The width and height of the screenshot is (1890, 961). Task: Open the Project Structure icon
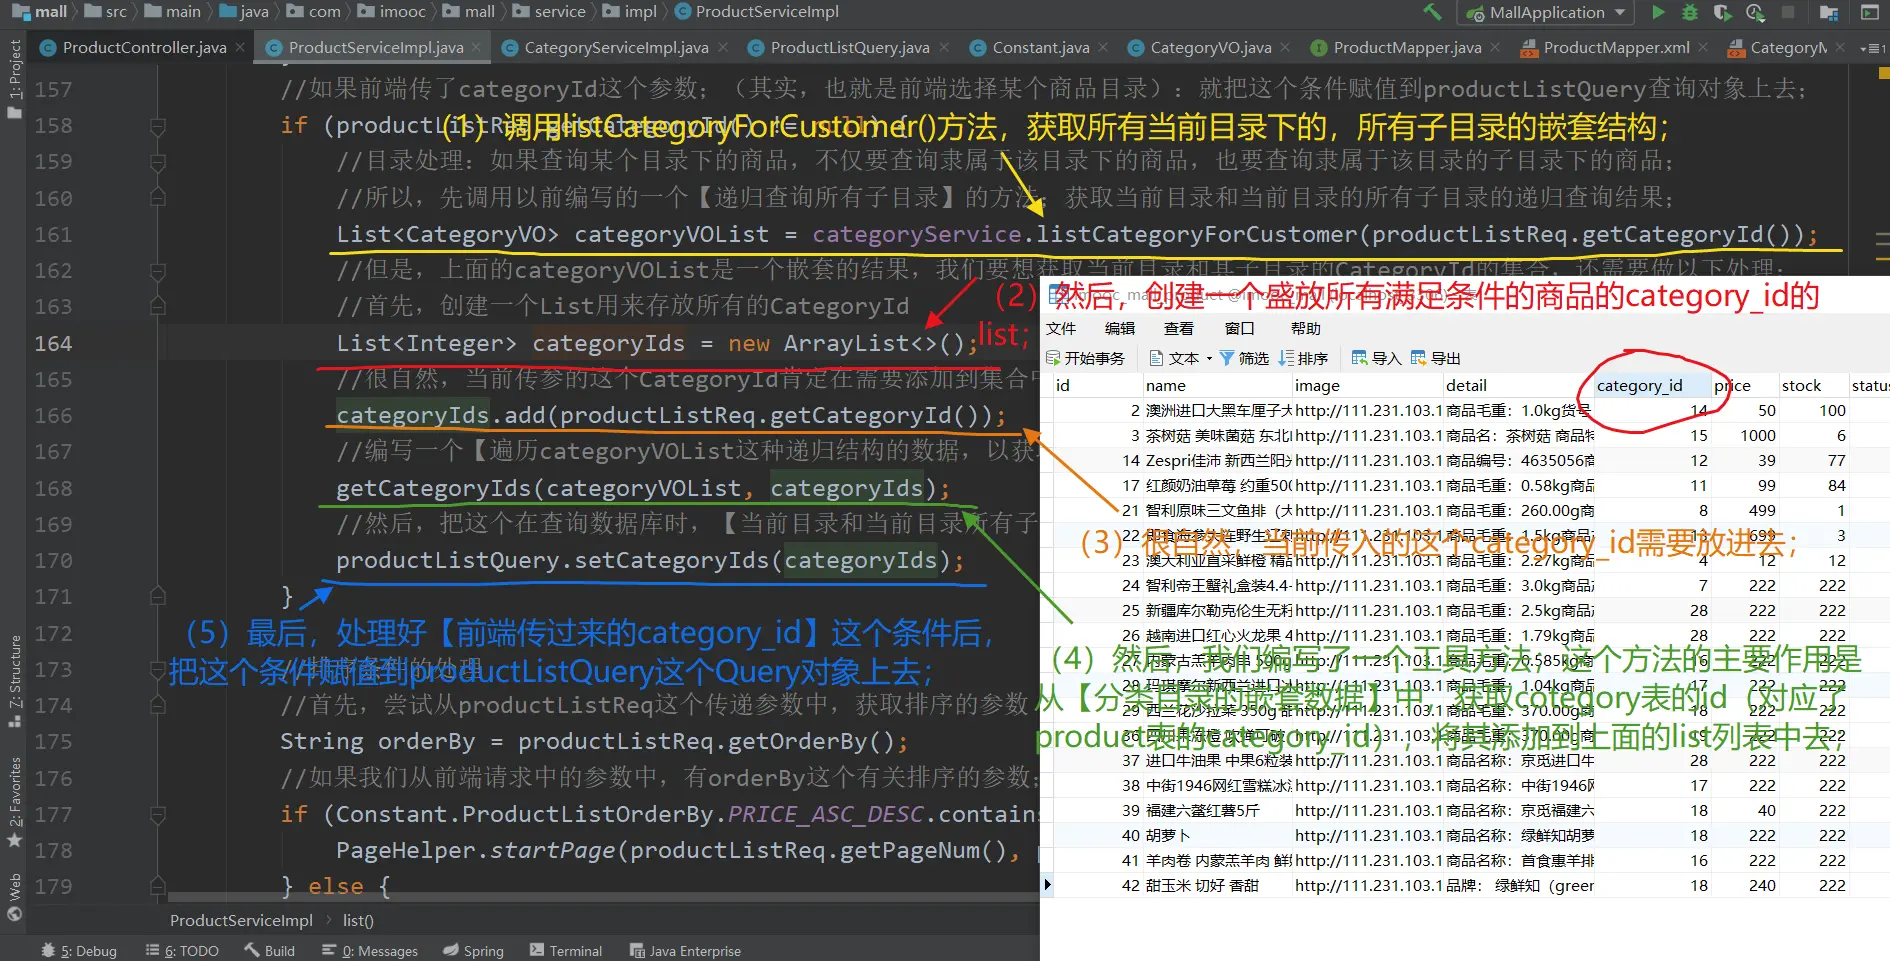(x=1829, y=13)
